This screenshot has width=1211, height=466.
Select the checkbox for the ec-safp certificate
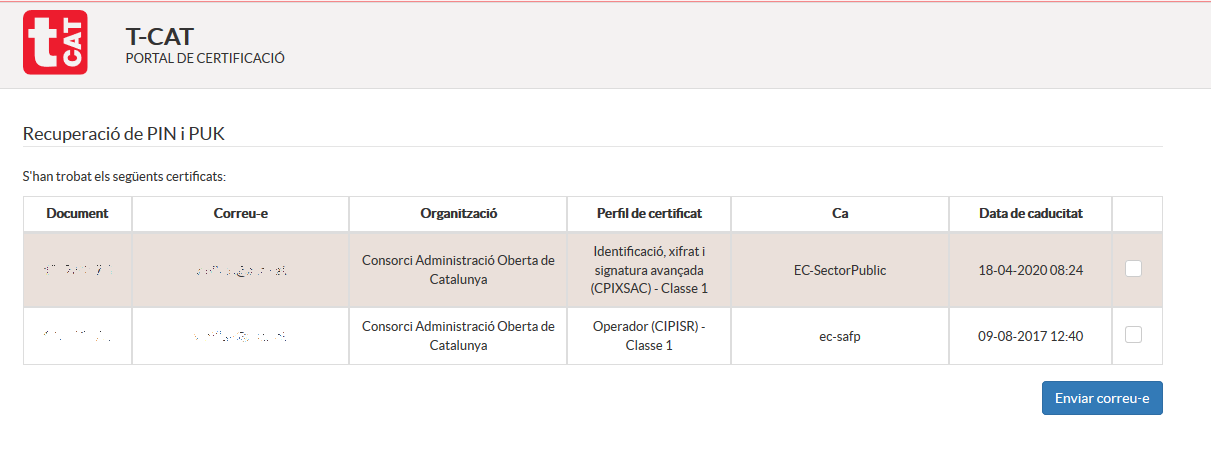pos(1133,335)
